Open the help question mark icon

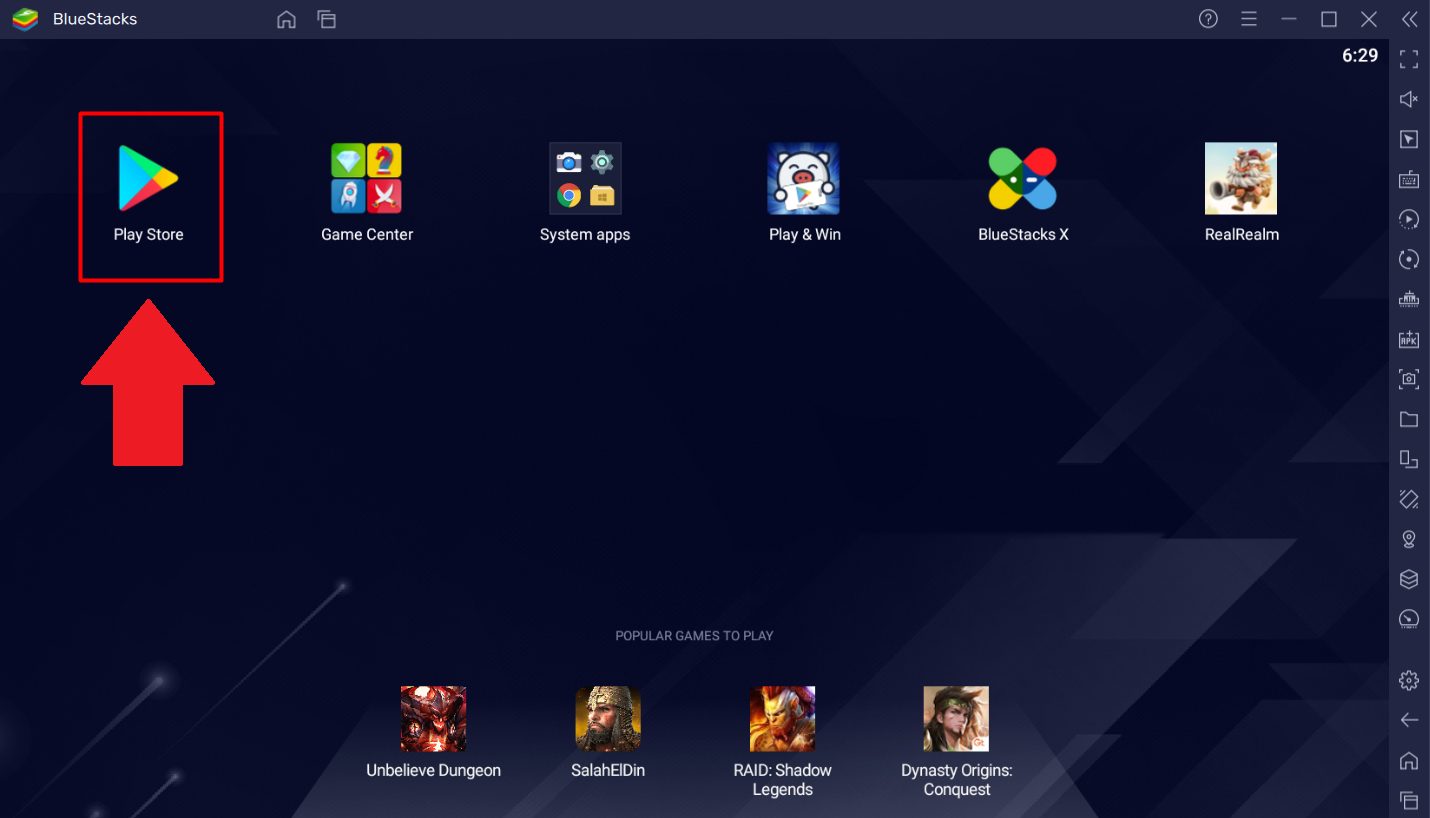pos(1208,19)
